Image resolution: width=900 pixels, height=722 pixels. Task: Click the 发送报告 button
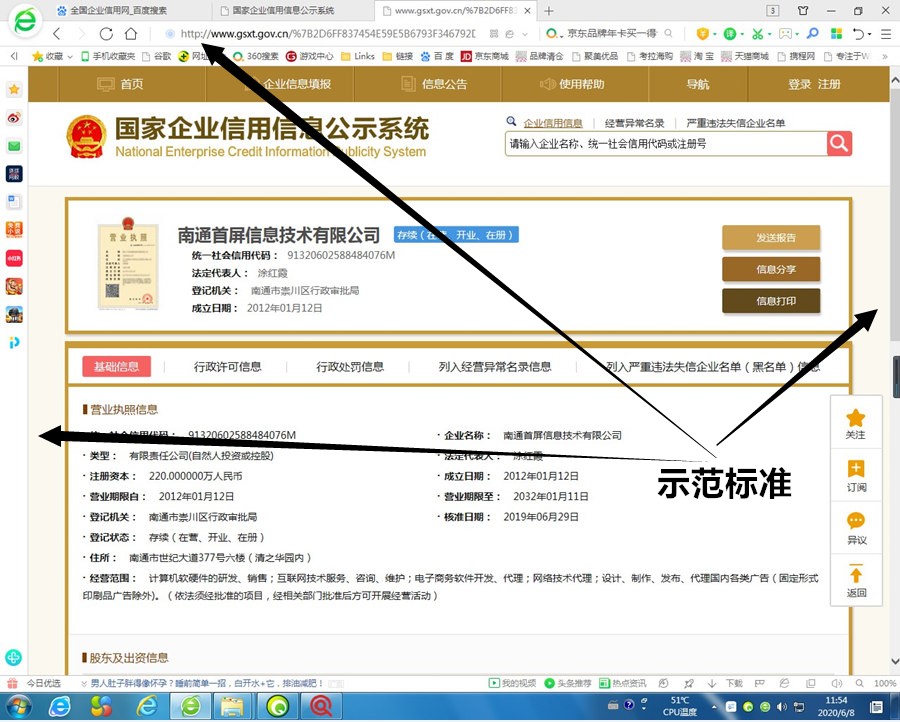(x=771, y=238)
